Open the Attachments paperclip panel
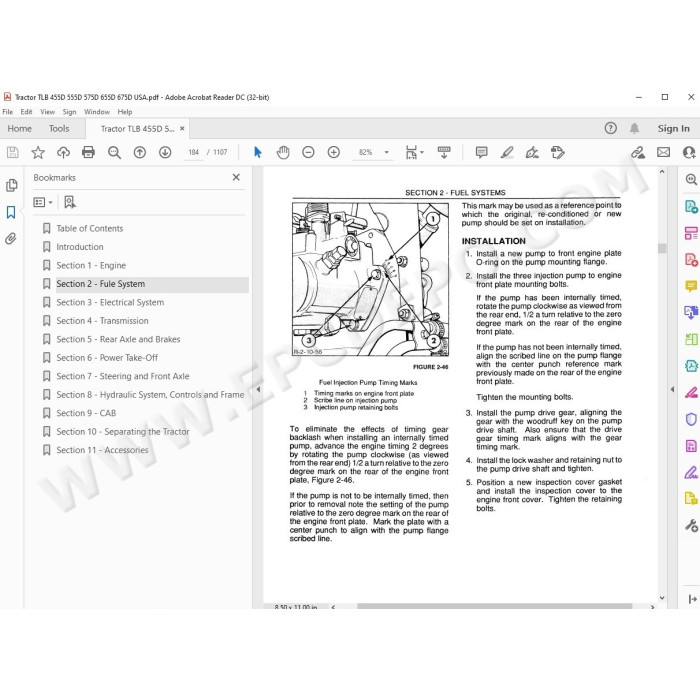 11,238
